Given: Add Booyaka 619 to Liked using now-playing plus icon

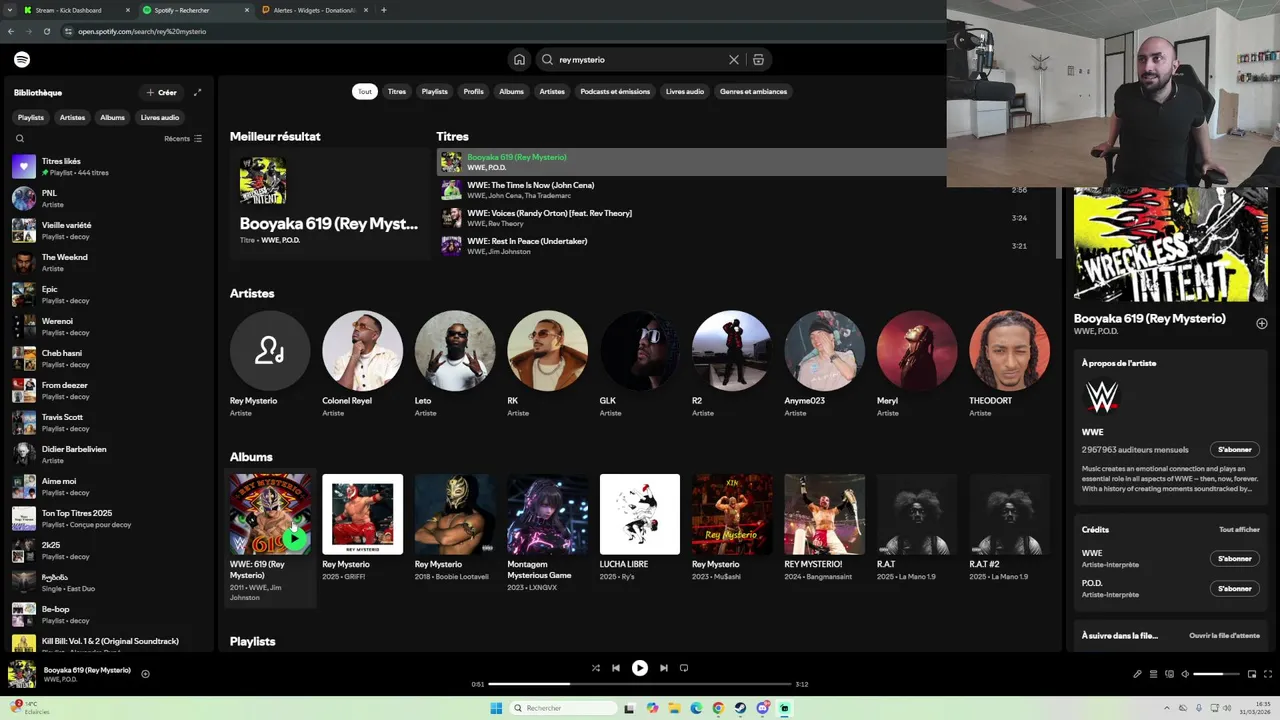Looking at the screenshot, I should tap(145, 674).
